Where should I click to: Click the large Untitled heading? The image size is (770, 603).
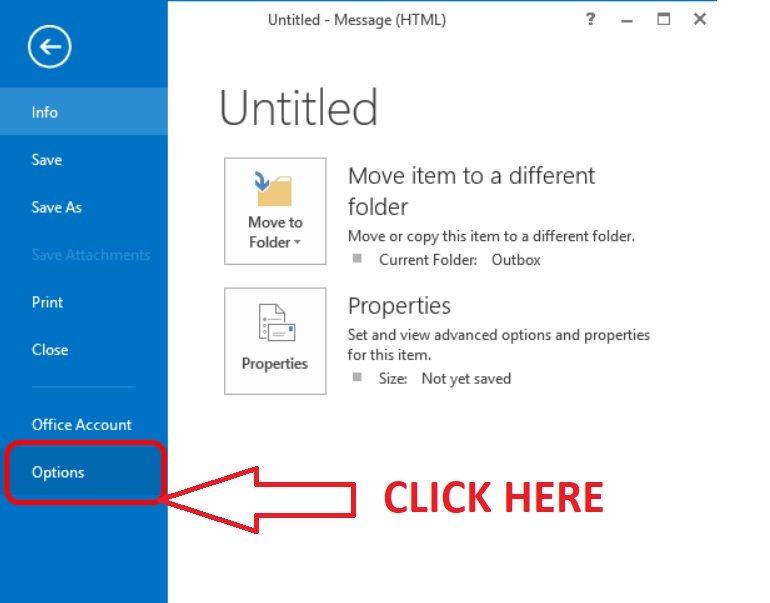click(299, 108)
